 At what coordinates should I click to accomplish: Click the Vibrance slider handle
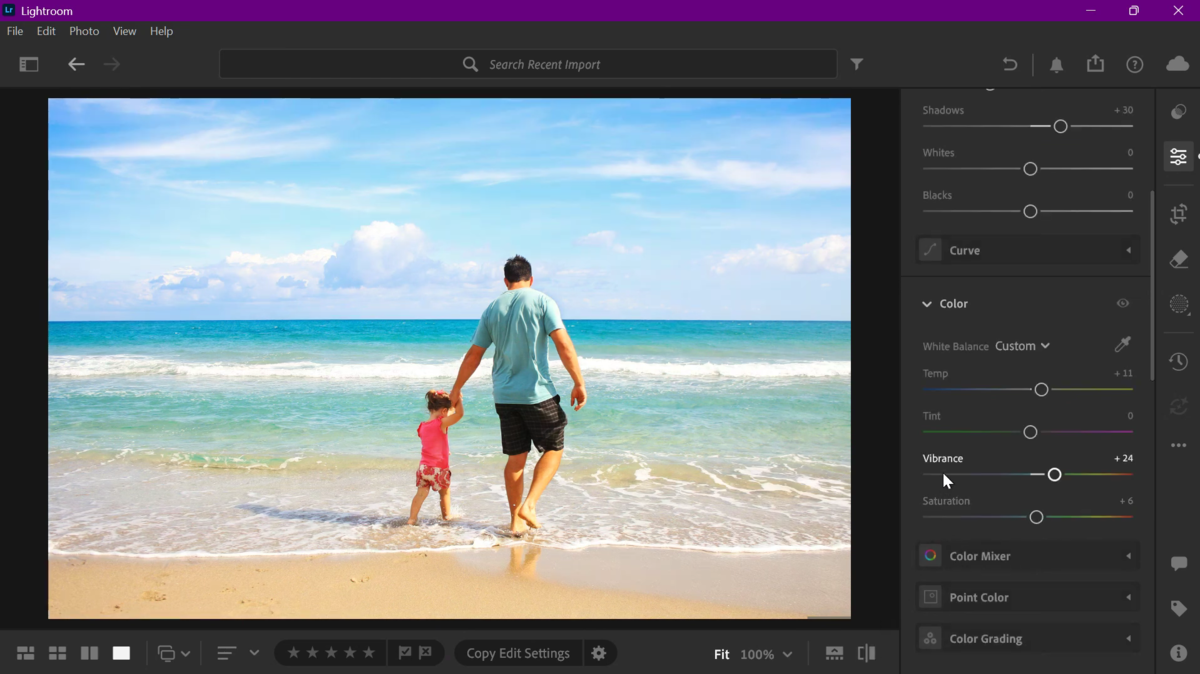[1054, 474]
